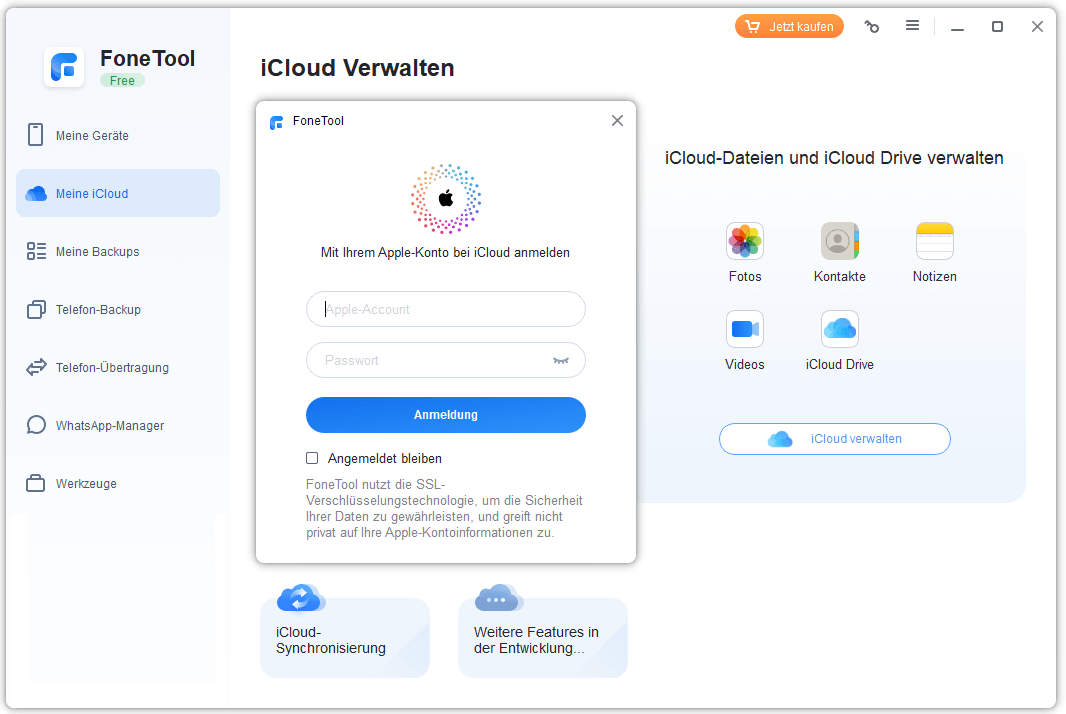Select Meine Backups in sidebar
This screenshot has width=1066, height=714.
click(97, 252)
